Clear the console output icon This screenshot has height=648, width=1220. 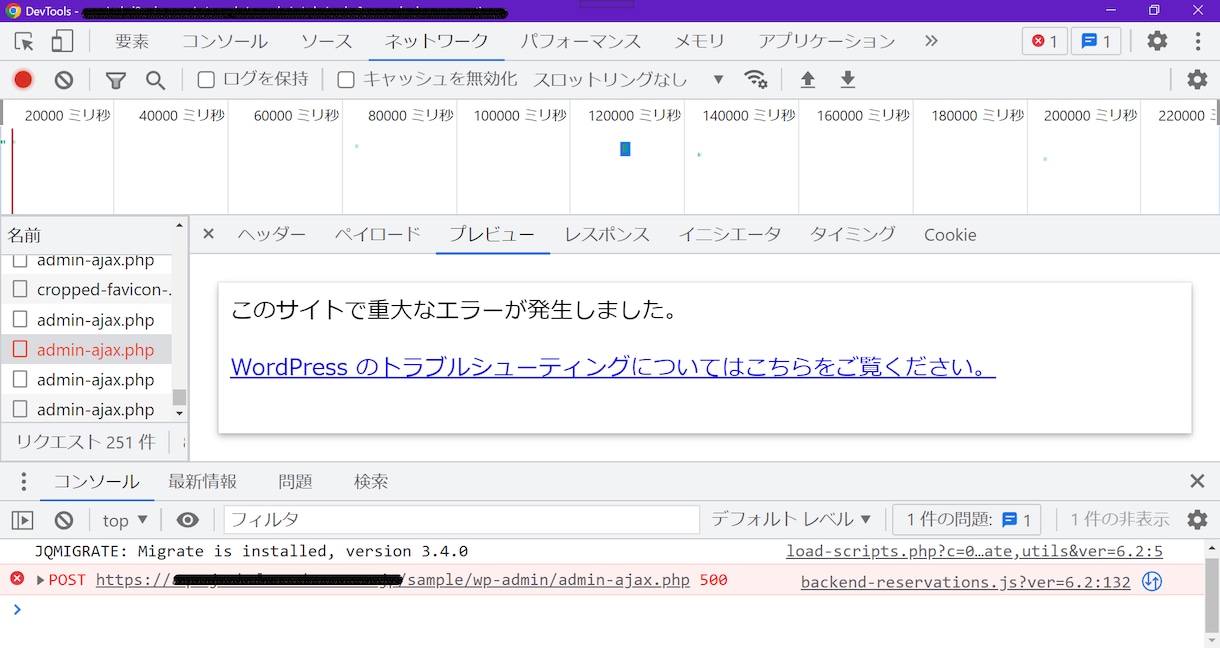click(64, 520)
